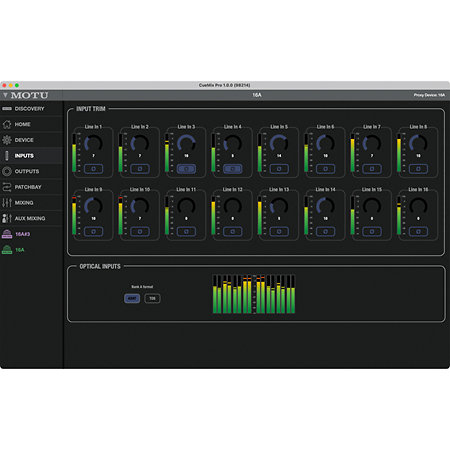
Task: Click the CueMix Pro window title
Action: 225,85
